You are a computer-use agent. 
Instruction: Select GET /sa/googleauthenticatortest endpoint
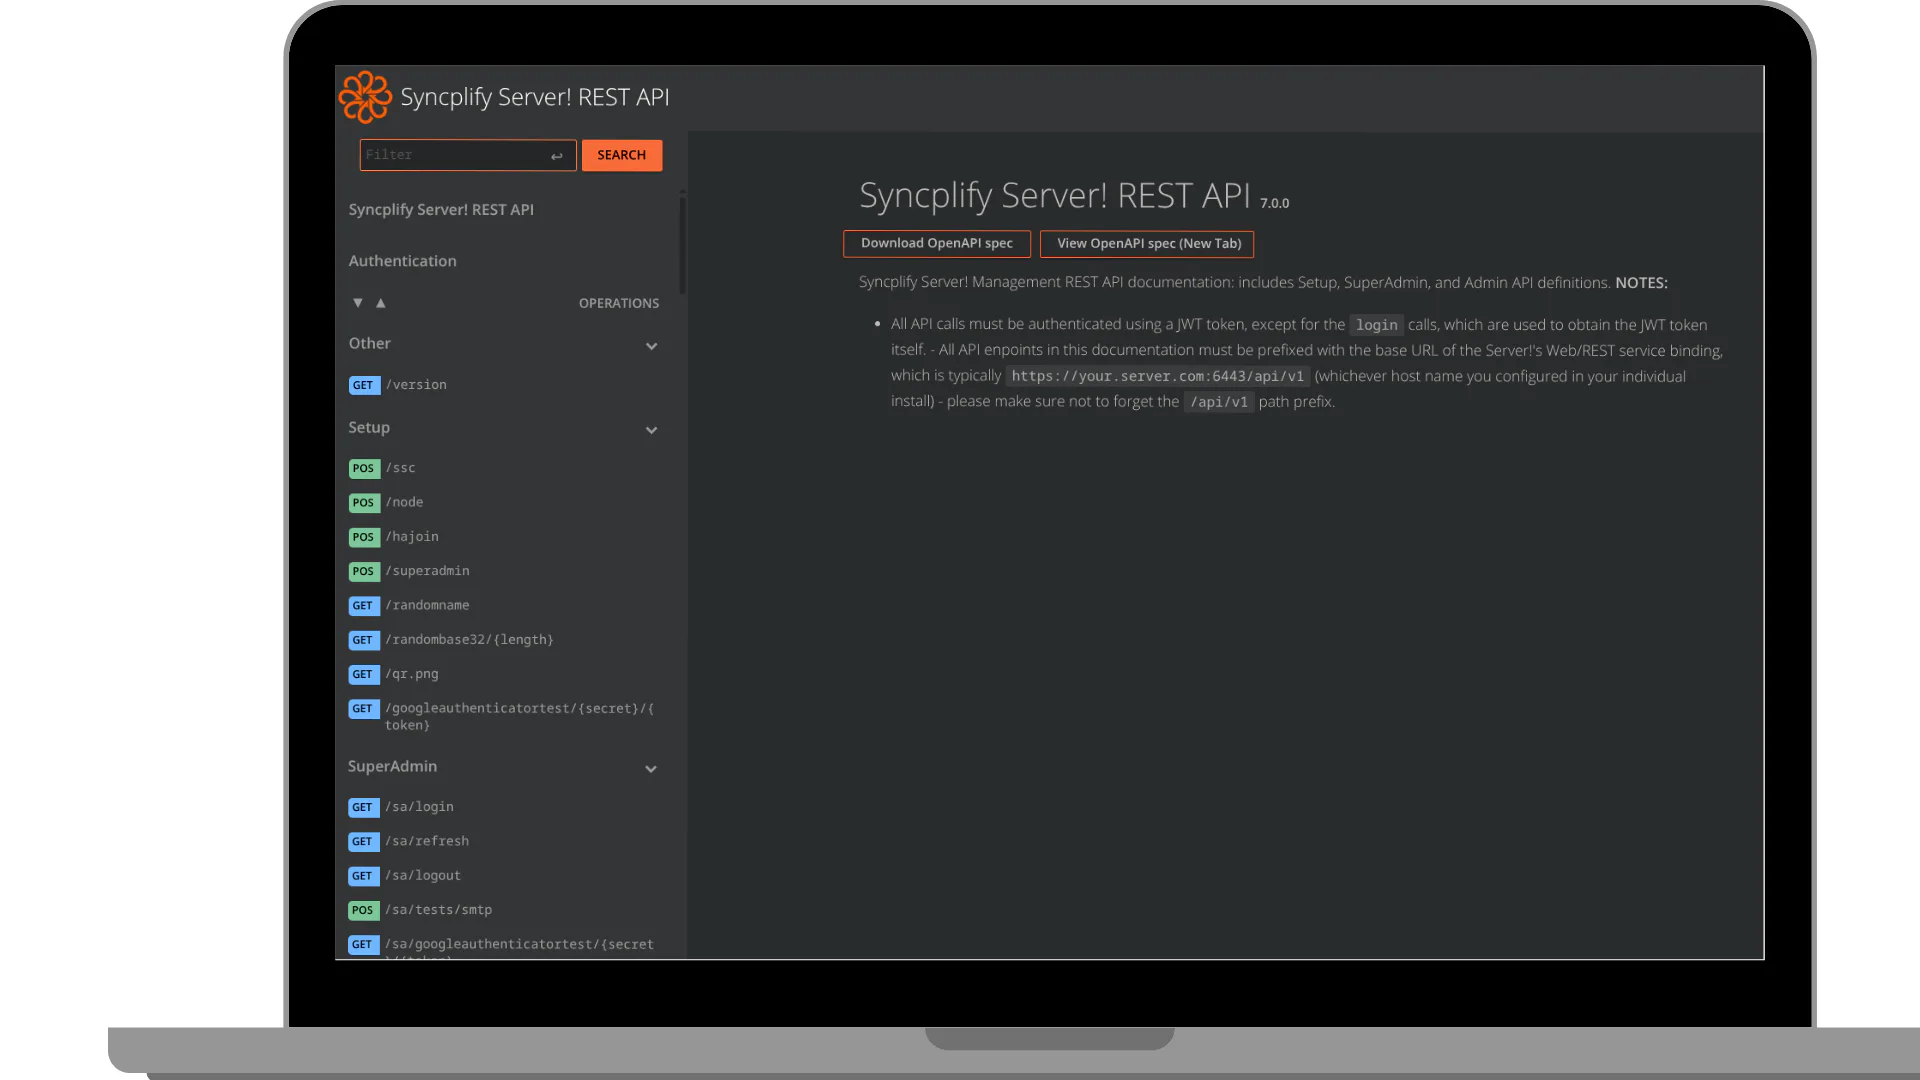(x=502, y=947)
